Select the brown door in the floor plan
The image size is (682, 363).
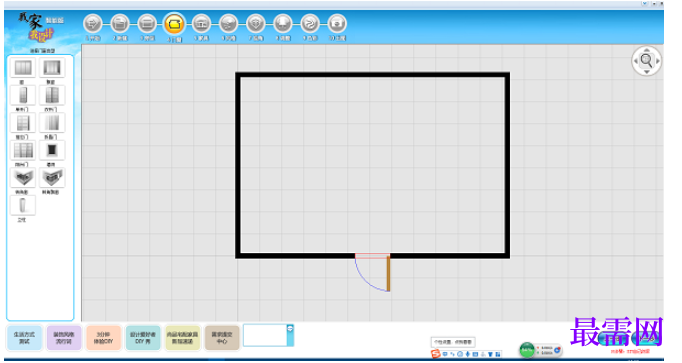pyautogui.click(x=388, y=273)
